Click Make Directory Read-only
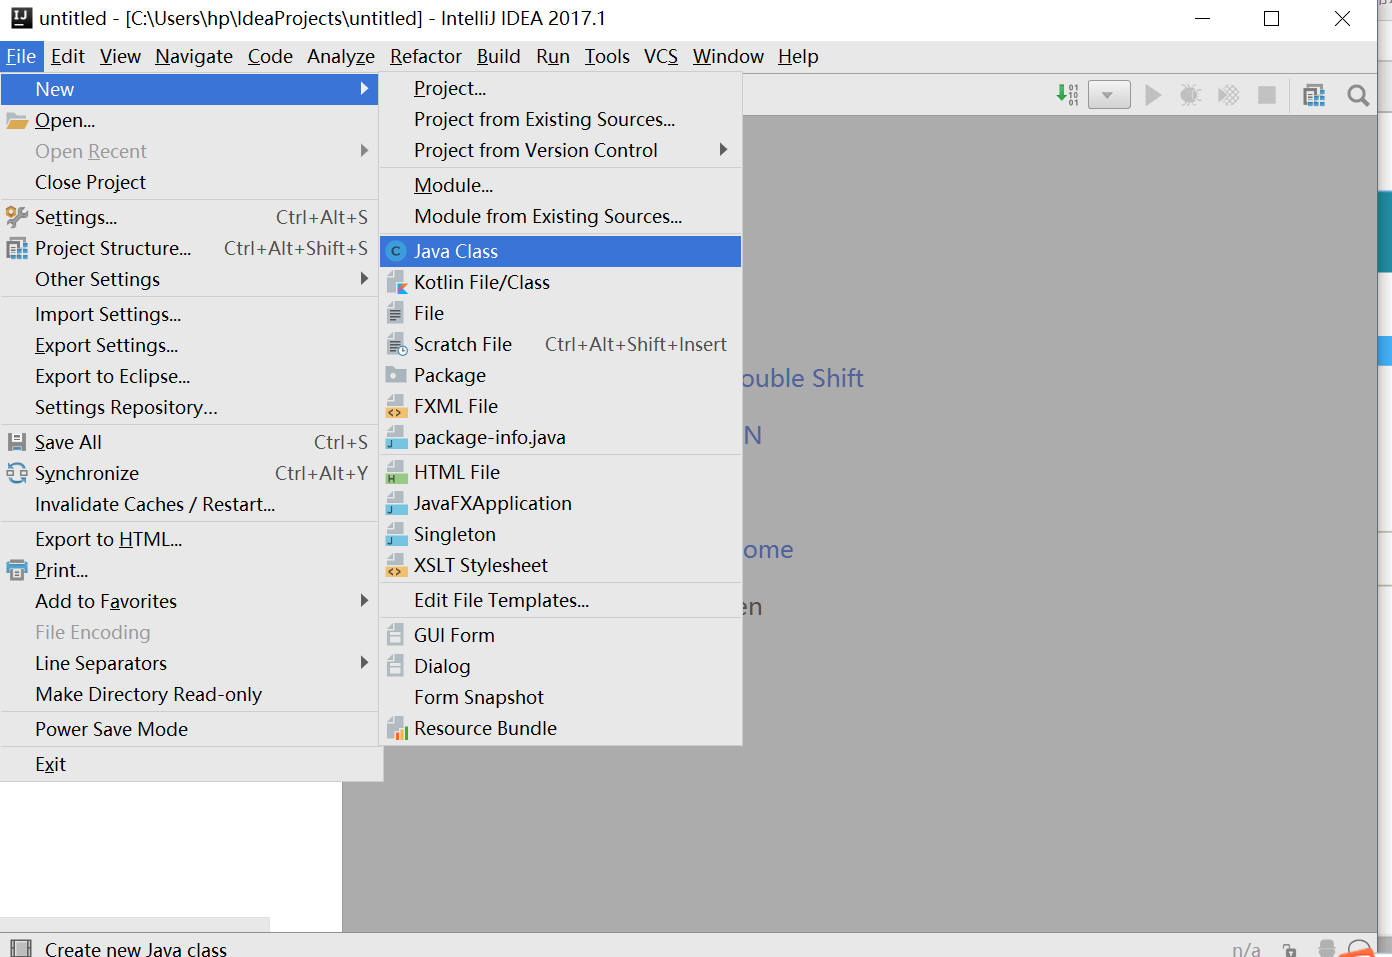The image size is (1392, 957). click(x=190, y=694)
